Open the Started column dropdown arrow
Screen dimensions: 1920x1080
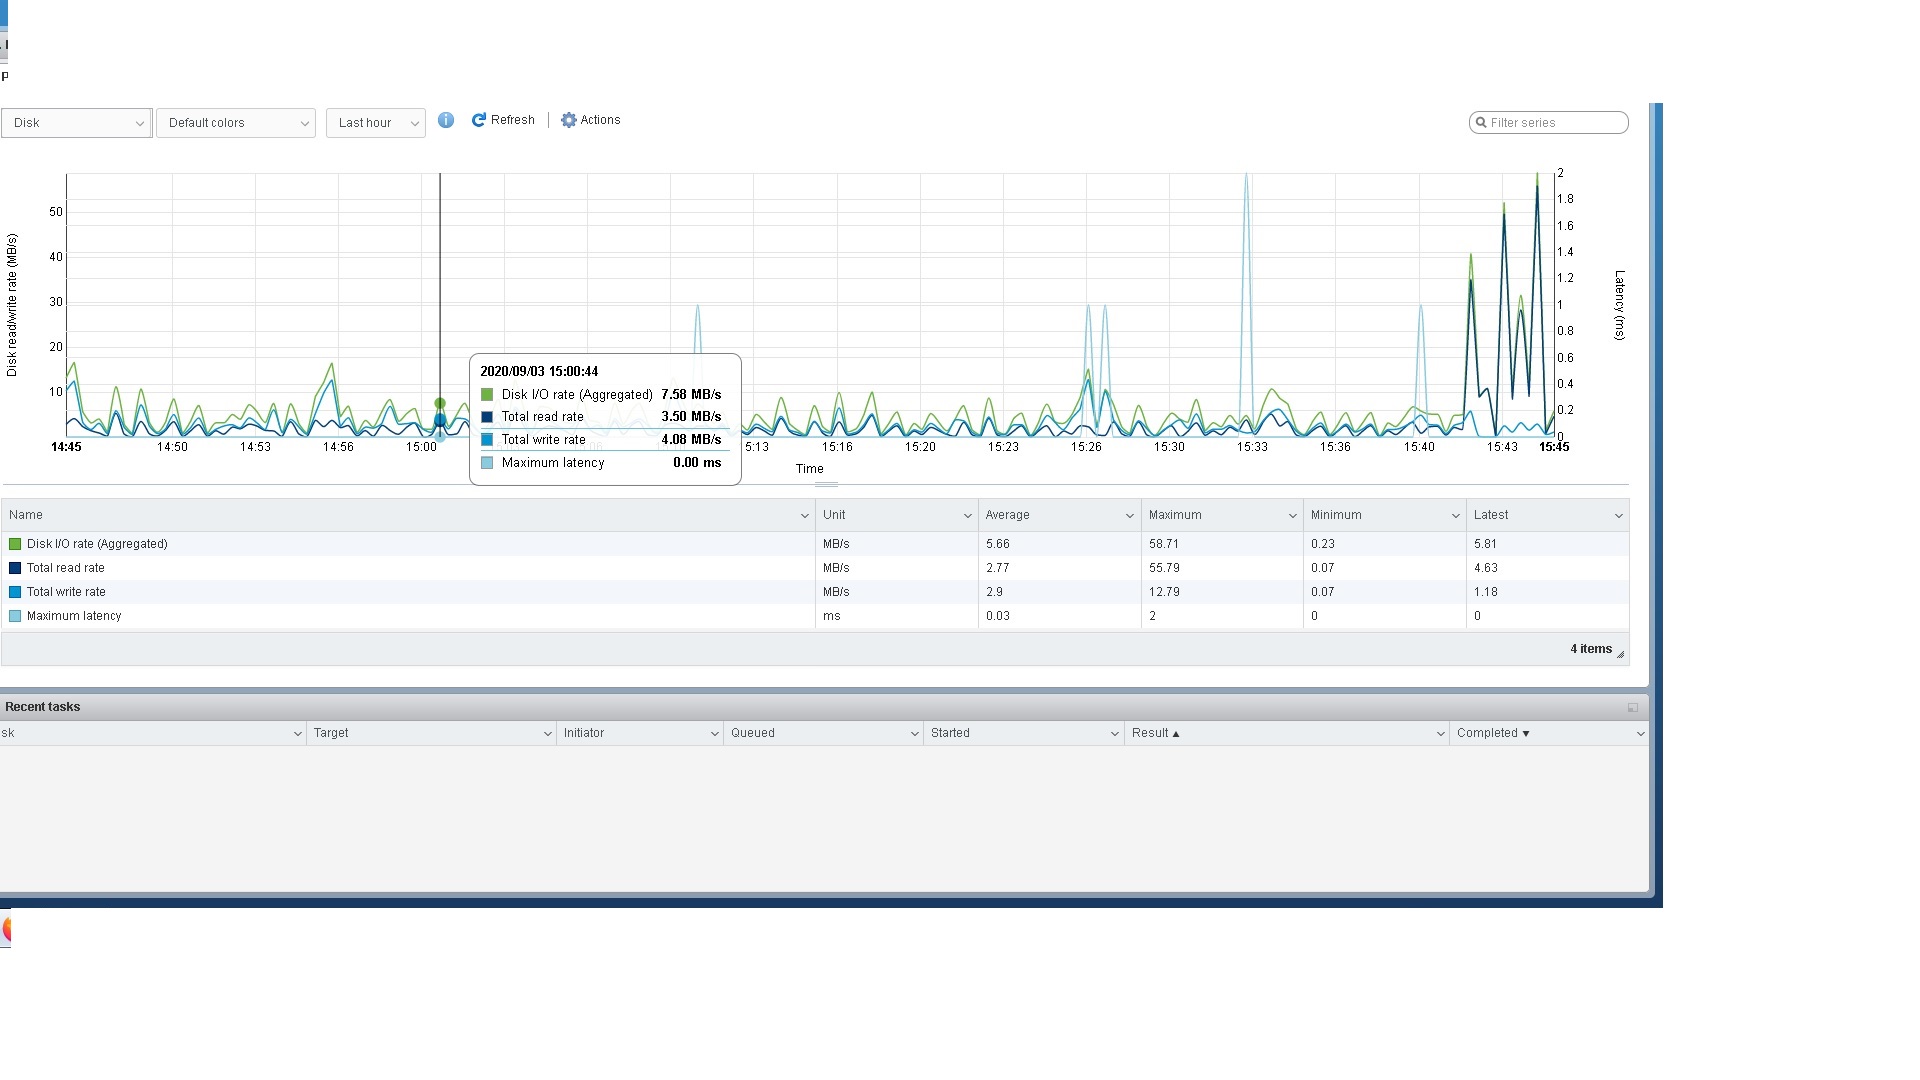pyautogui.click(x=1114, y=734)
